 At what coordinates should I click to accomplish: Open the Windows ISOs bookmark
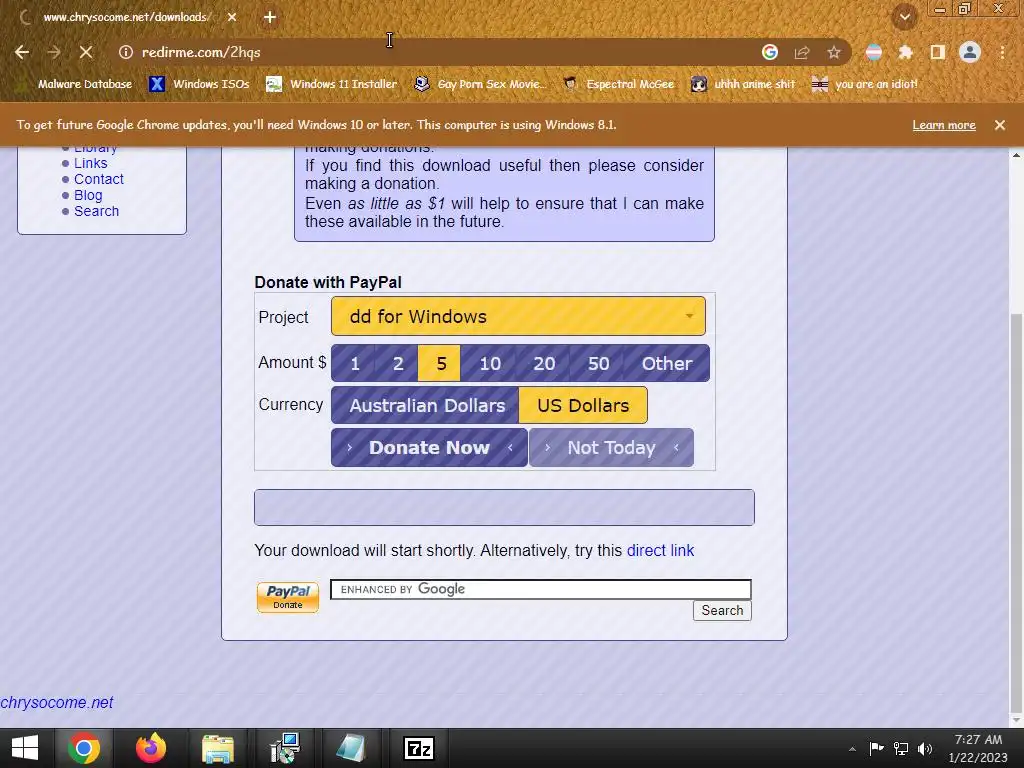point(199,84)
